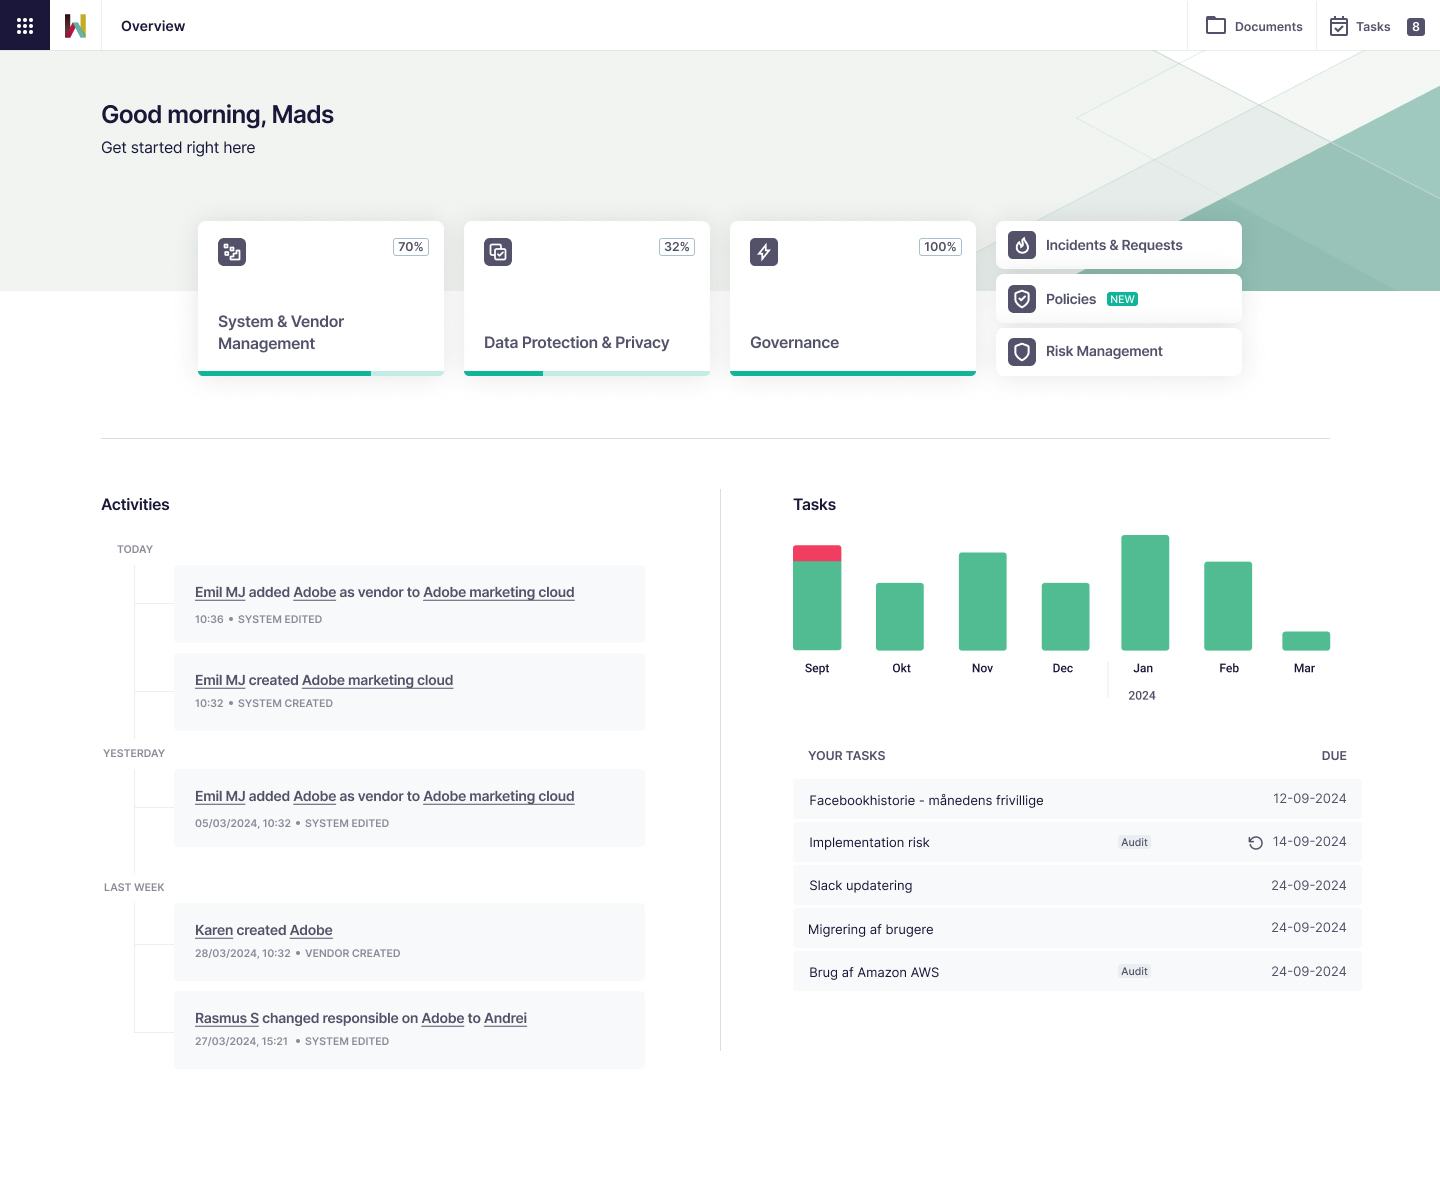This screenshot has width=1440, height=1180.
Task: Open the Adobe marketing cloud link
Action: 499,592
